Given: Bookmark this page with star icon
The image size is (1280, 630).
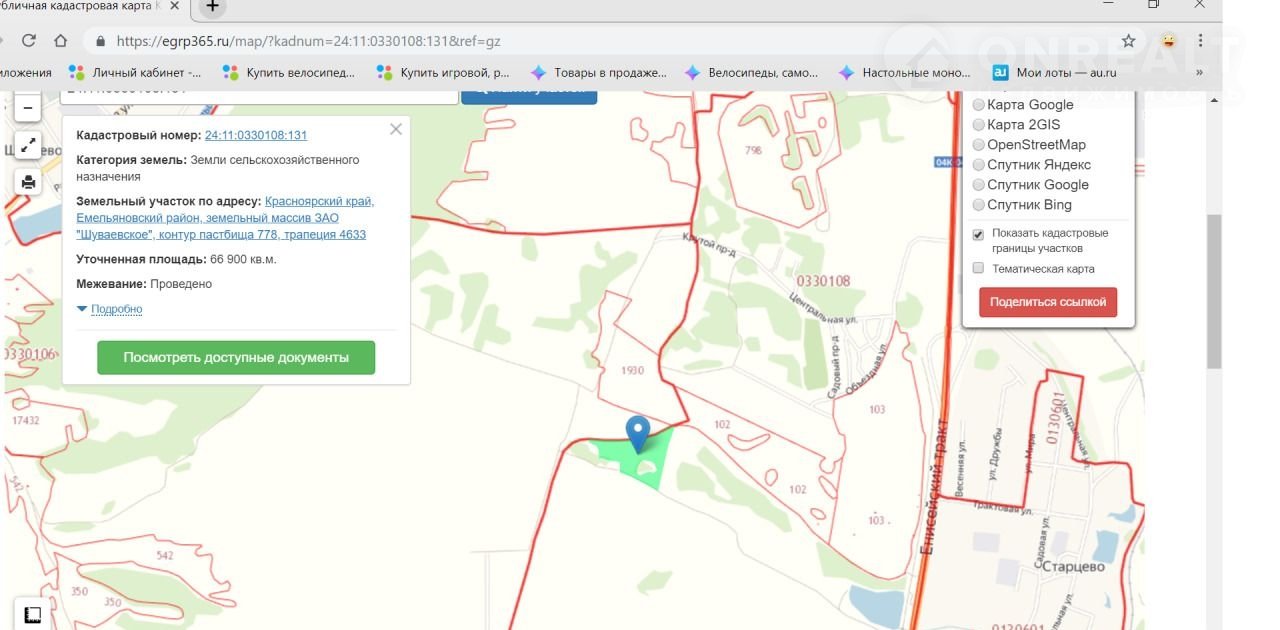Looking at the screenshot, I should click(1129, 41).
